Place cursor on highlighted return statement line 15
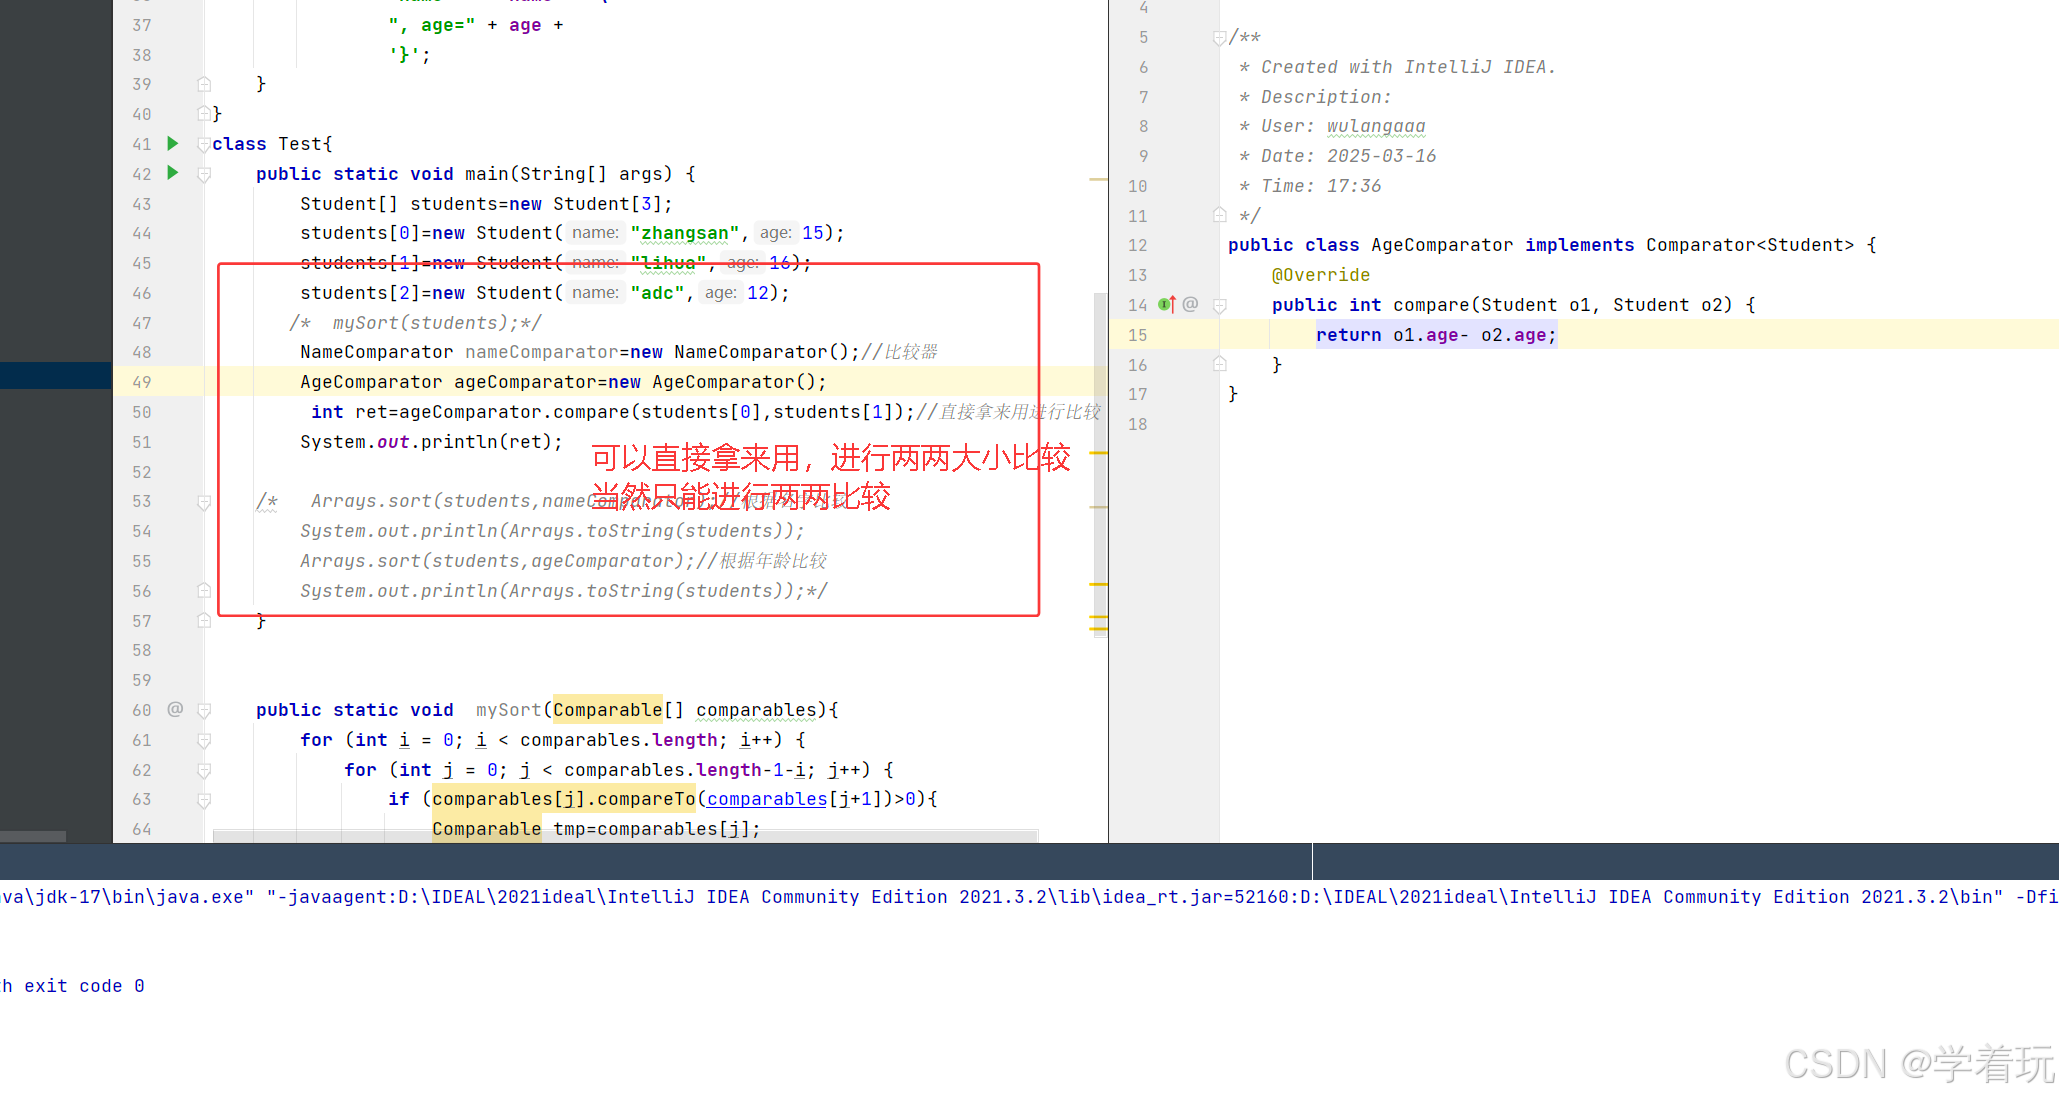Image resolution: width=2059 pixels, height=1098 pixels. 1435,335
